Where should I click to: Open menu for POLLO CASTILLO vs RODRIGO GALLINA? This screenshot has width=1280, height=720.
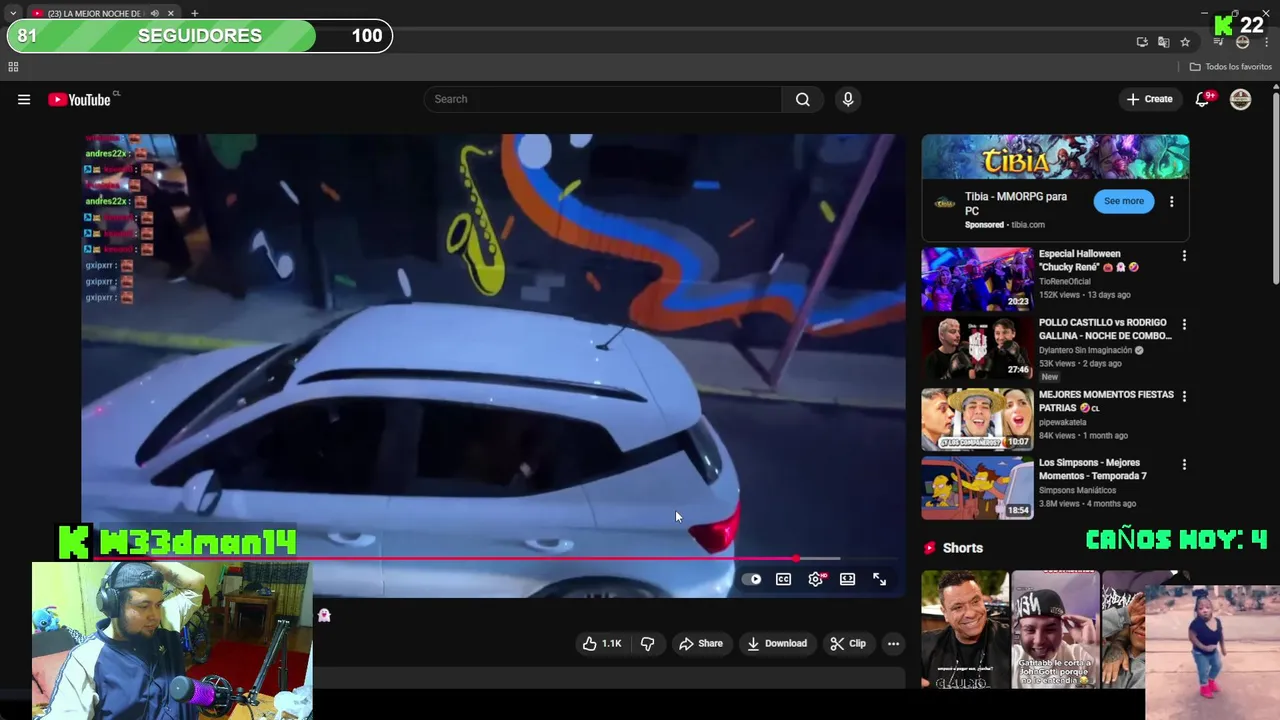point(1184,325)
